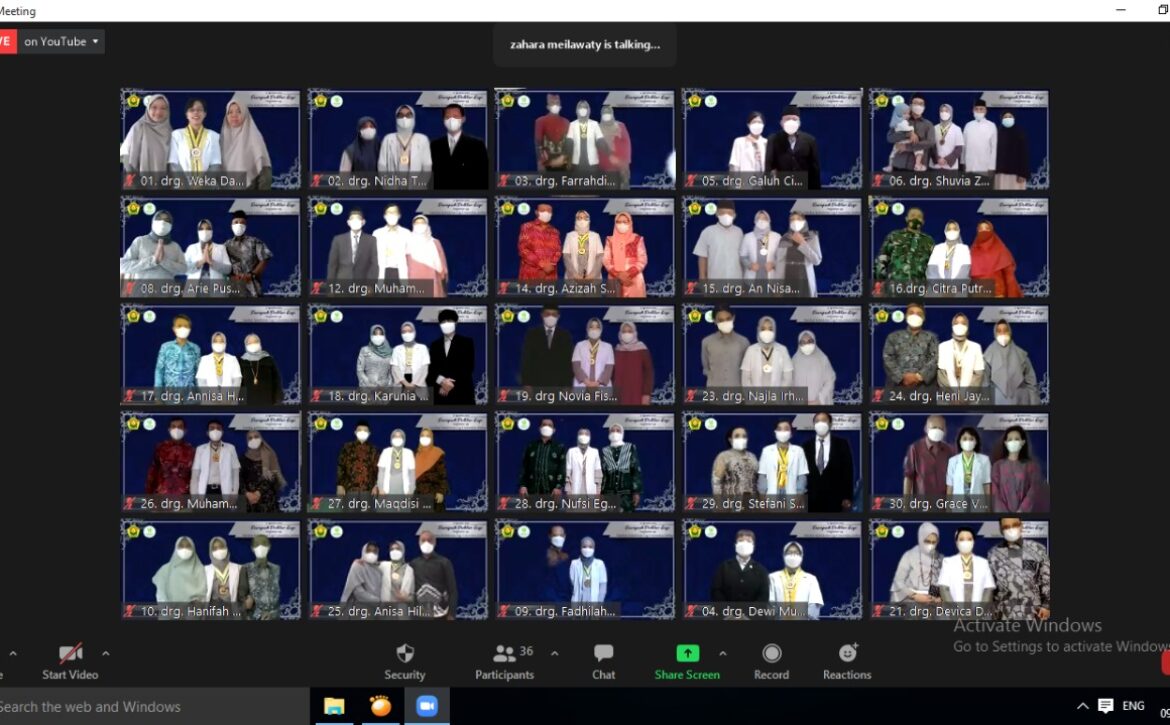
Task: Click muted mic icon on 27. drg. Maqdisi tile
Action: tap(317, 503)
